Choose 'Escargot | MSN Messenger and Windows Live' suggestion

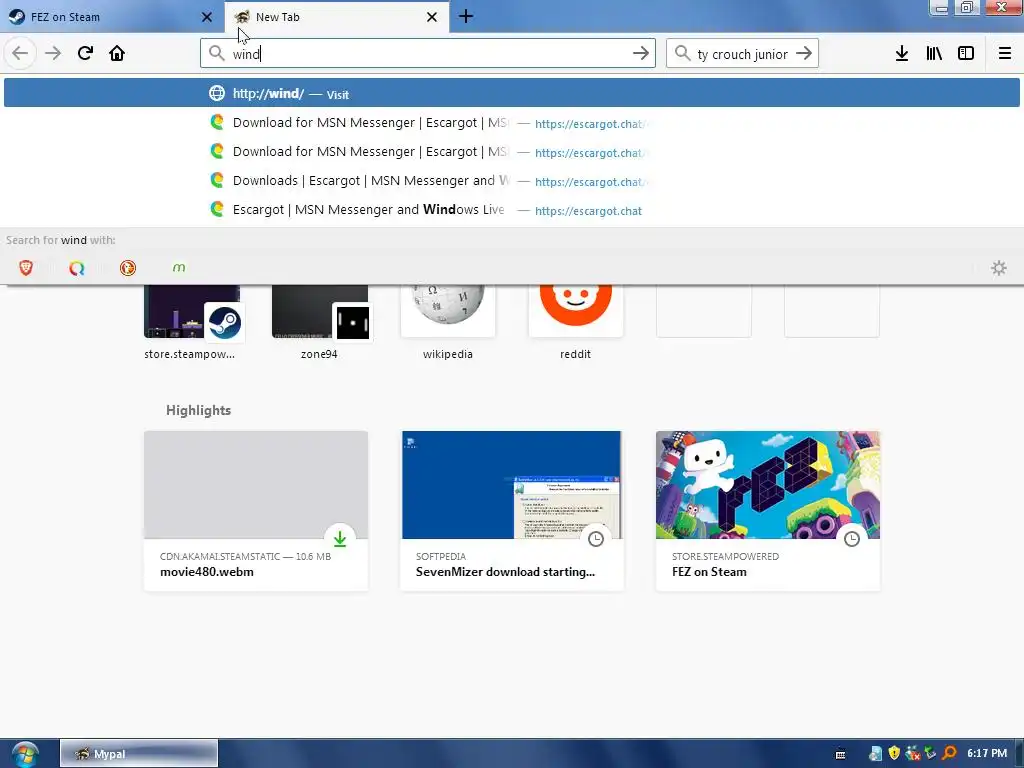[511, 210]
